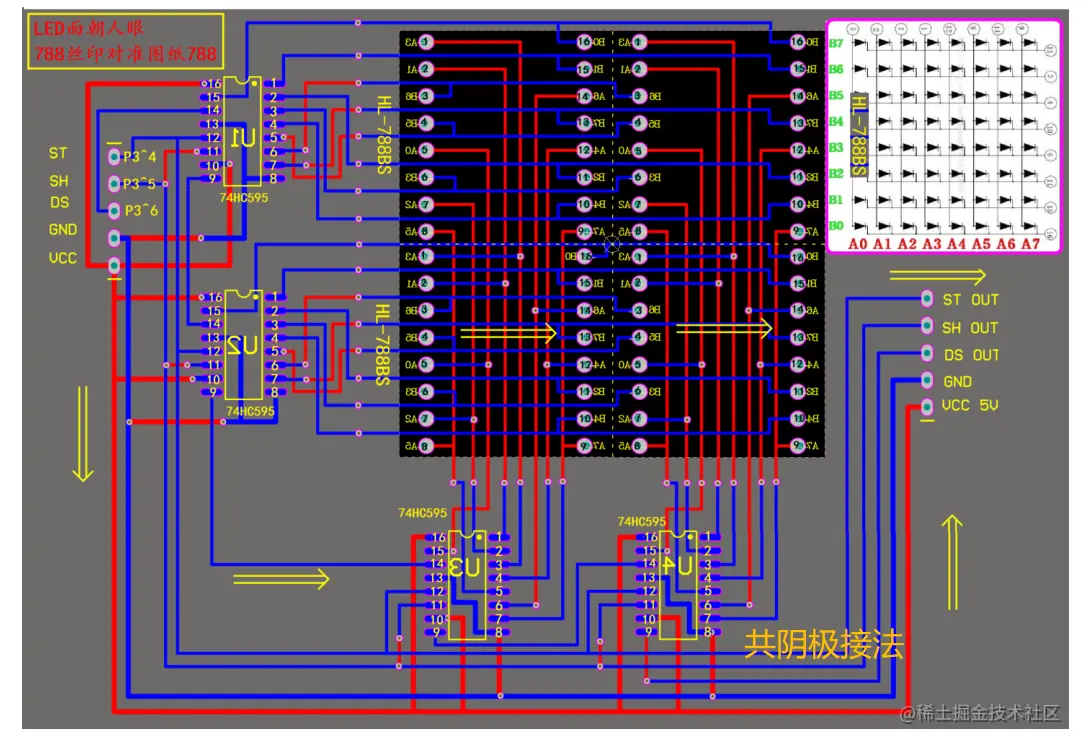Select the U1 74HC595 chip outline
The width and height of the screenshot is (1083, 746).
click(x=242, y=131)
